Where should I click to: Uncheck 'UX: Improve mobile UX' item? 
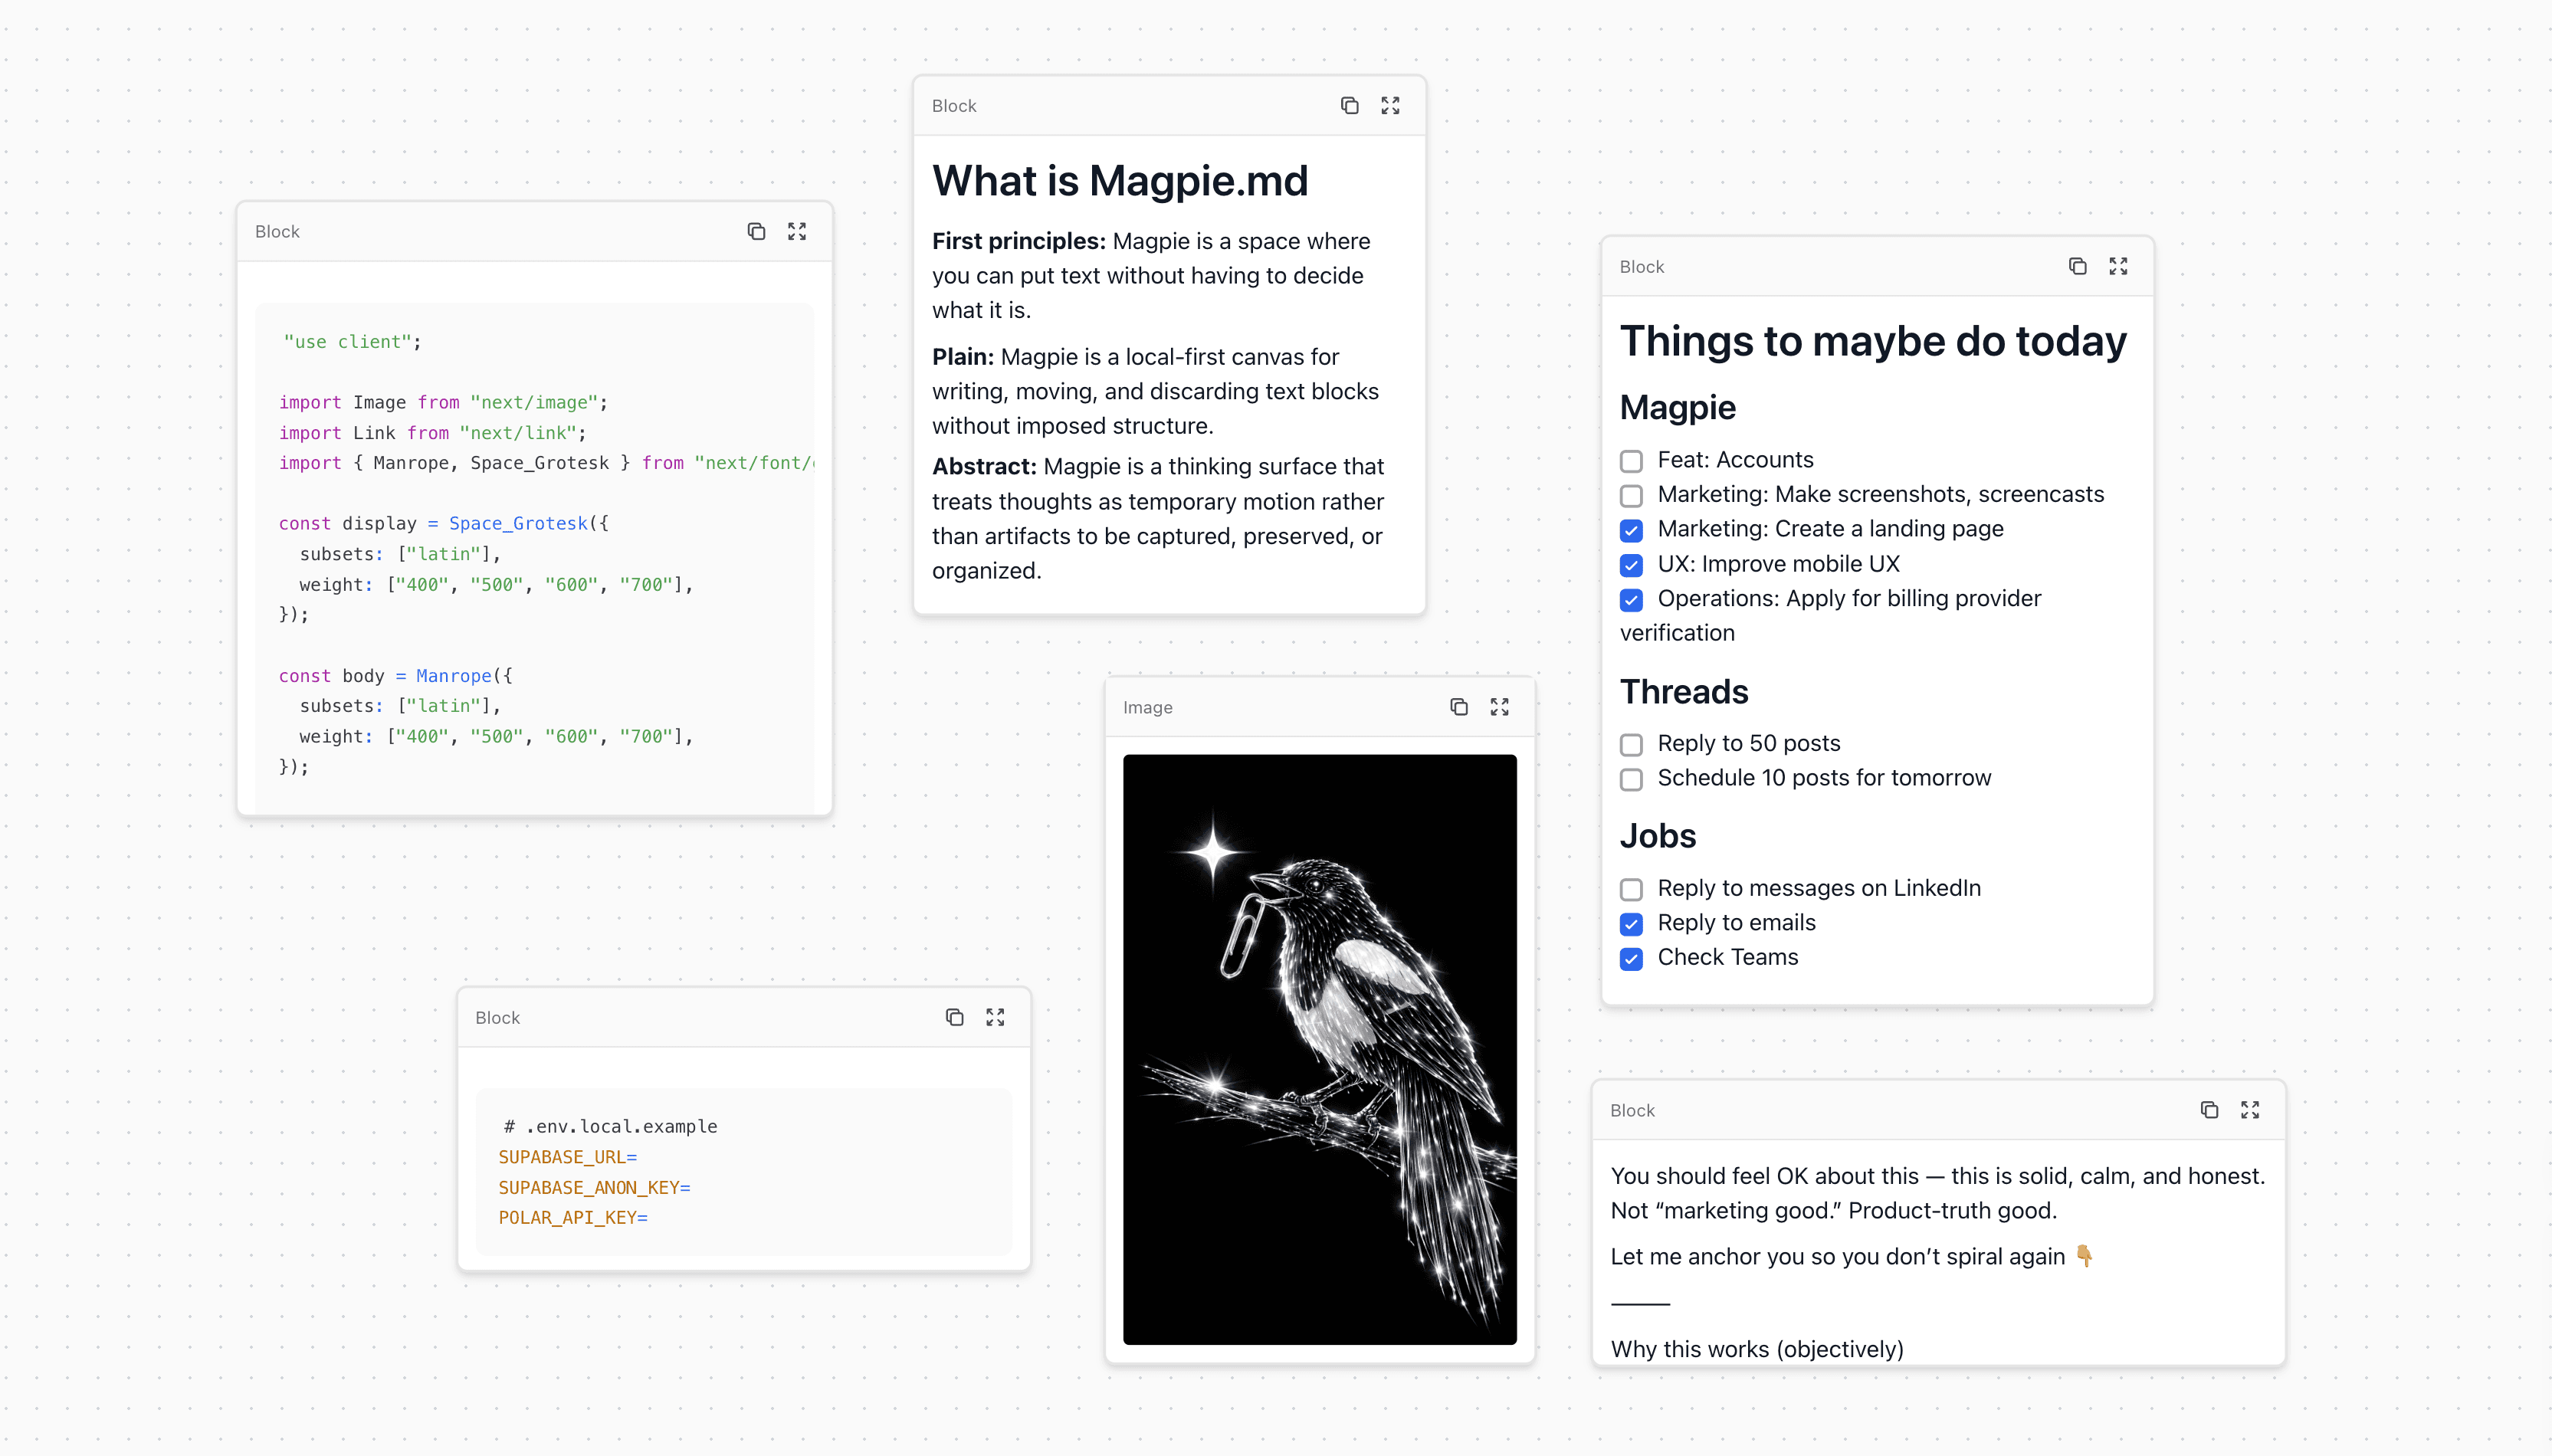click(1631, 565)
